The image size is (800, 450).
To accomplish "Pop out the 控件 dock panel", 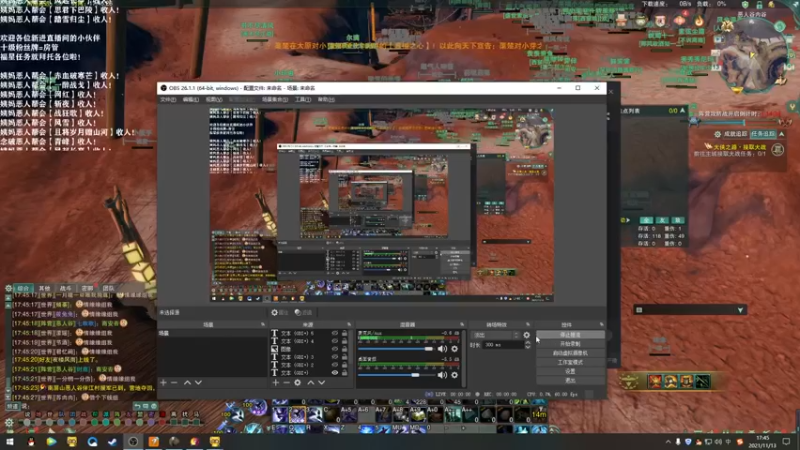I will pyautogui.click(x=602, y=324).
